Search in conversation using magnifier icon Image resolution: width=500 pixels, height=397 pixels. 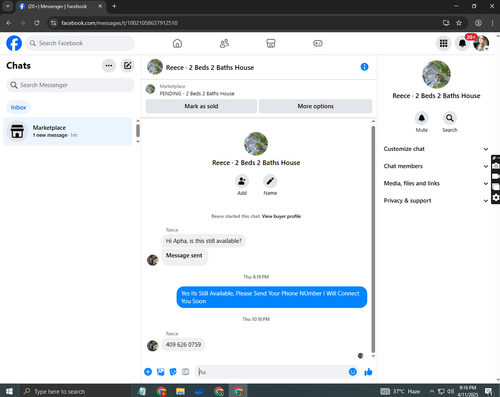tap(450, 118)
